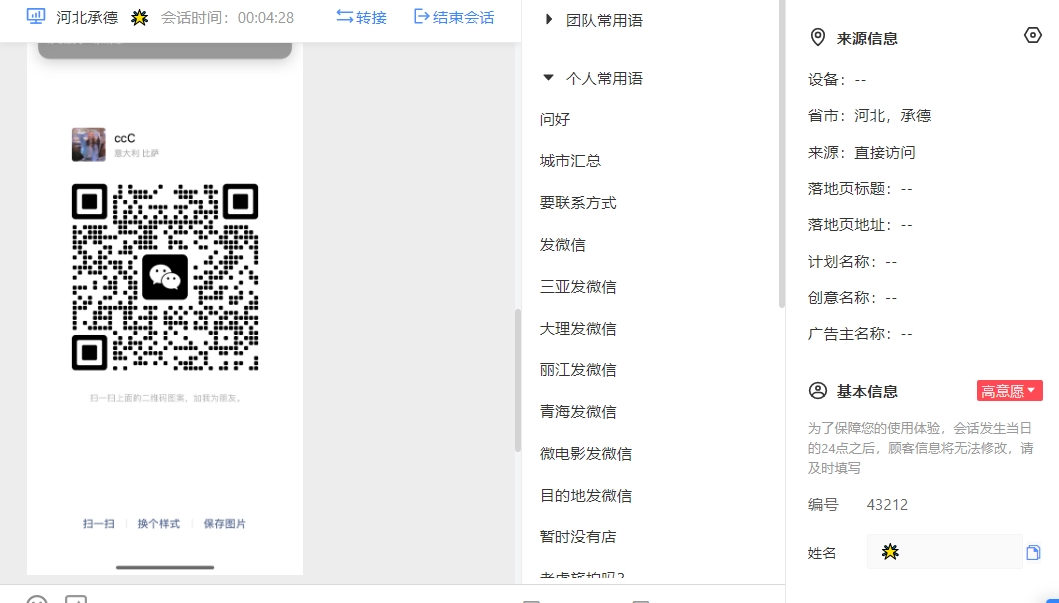Viewport: 1059px width, 603px height.
Task: Click 扫一扫 under the QR code
Action: (99, 523)
